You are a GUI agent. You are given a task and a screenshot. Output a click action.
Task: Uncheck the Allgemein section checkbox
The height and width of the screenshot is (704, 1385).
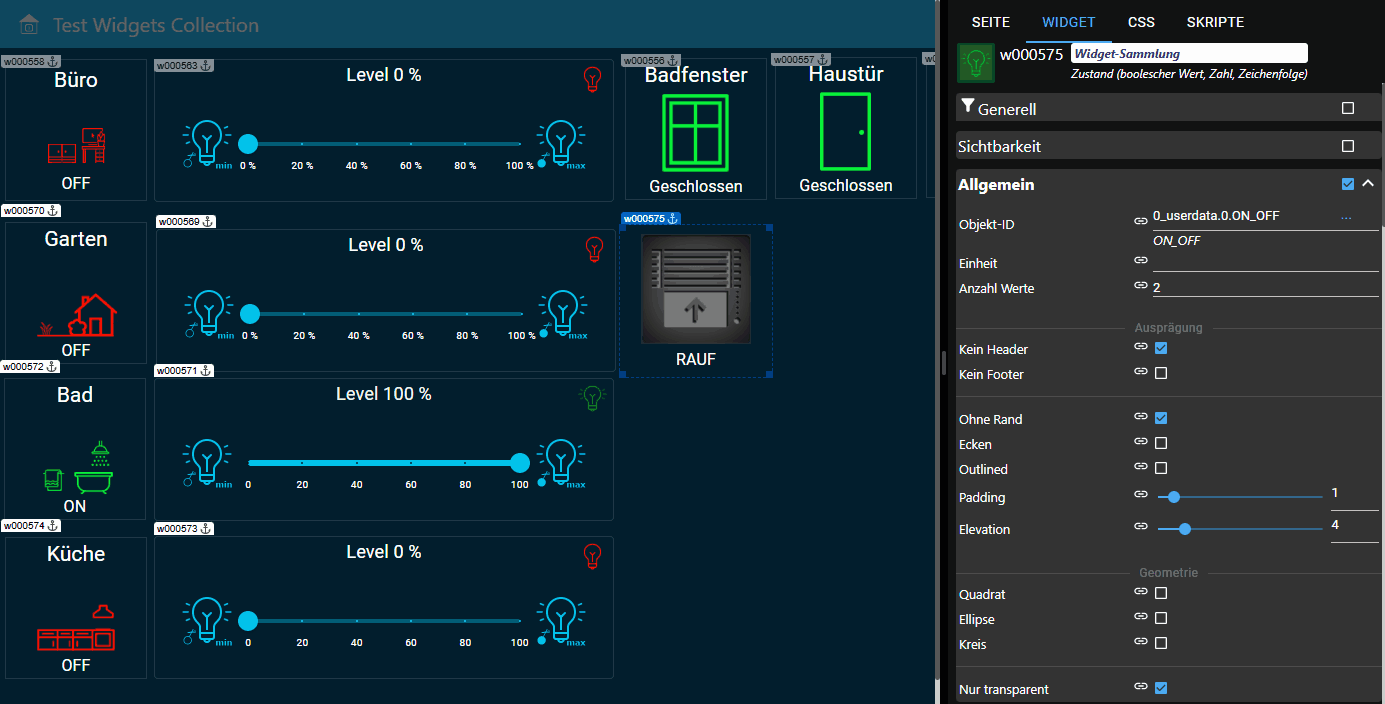[1348, 184]
